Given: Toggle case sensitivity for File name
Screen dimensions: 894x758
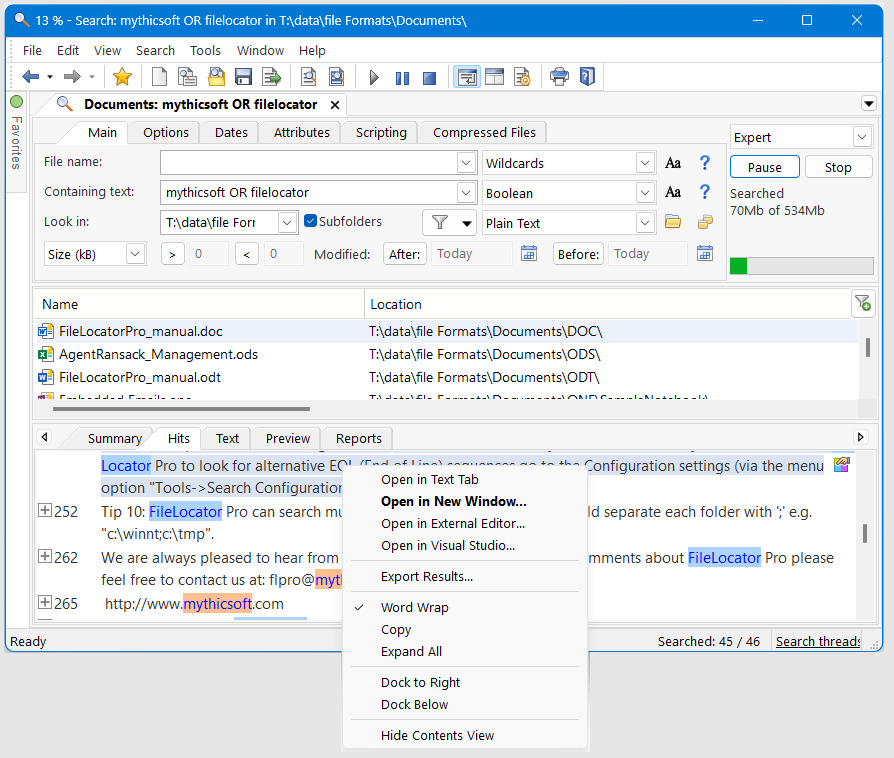Looking at the screenshot, I should pos(673,163).
